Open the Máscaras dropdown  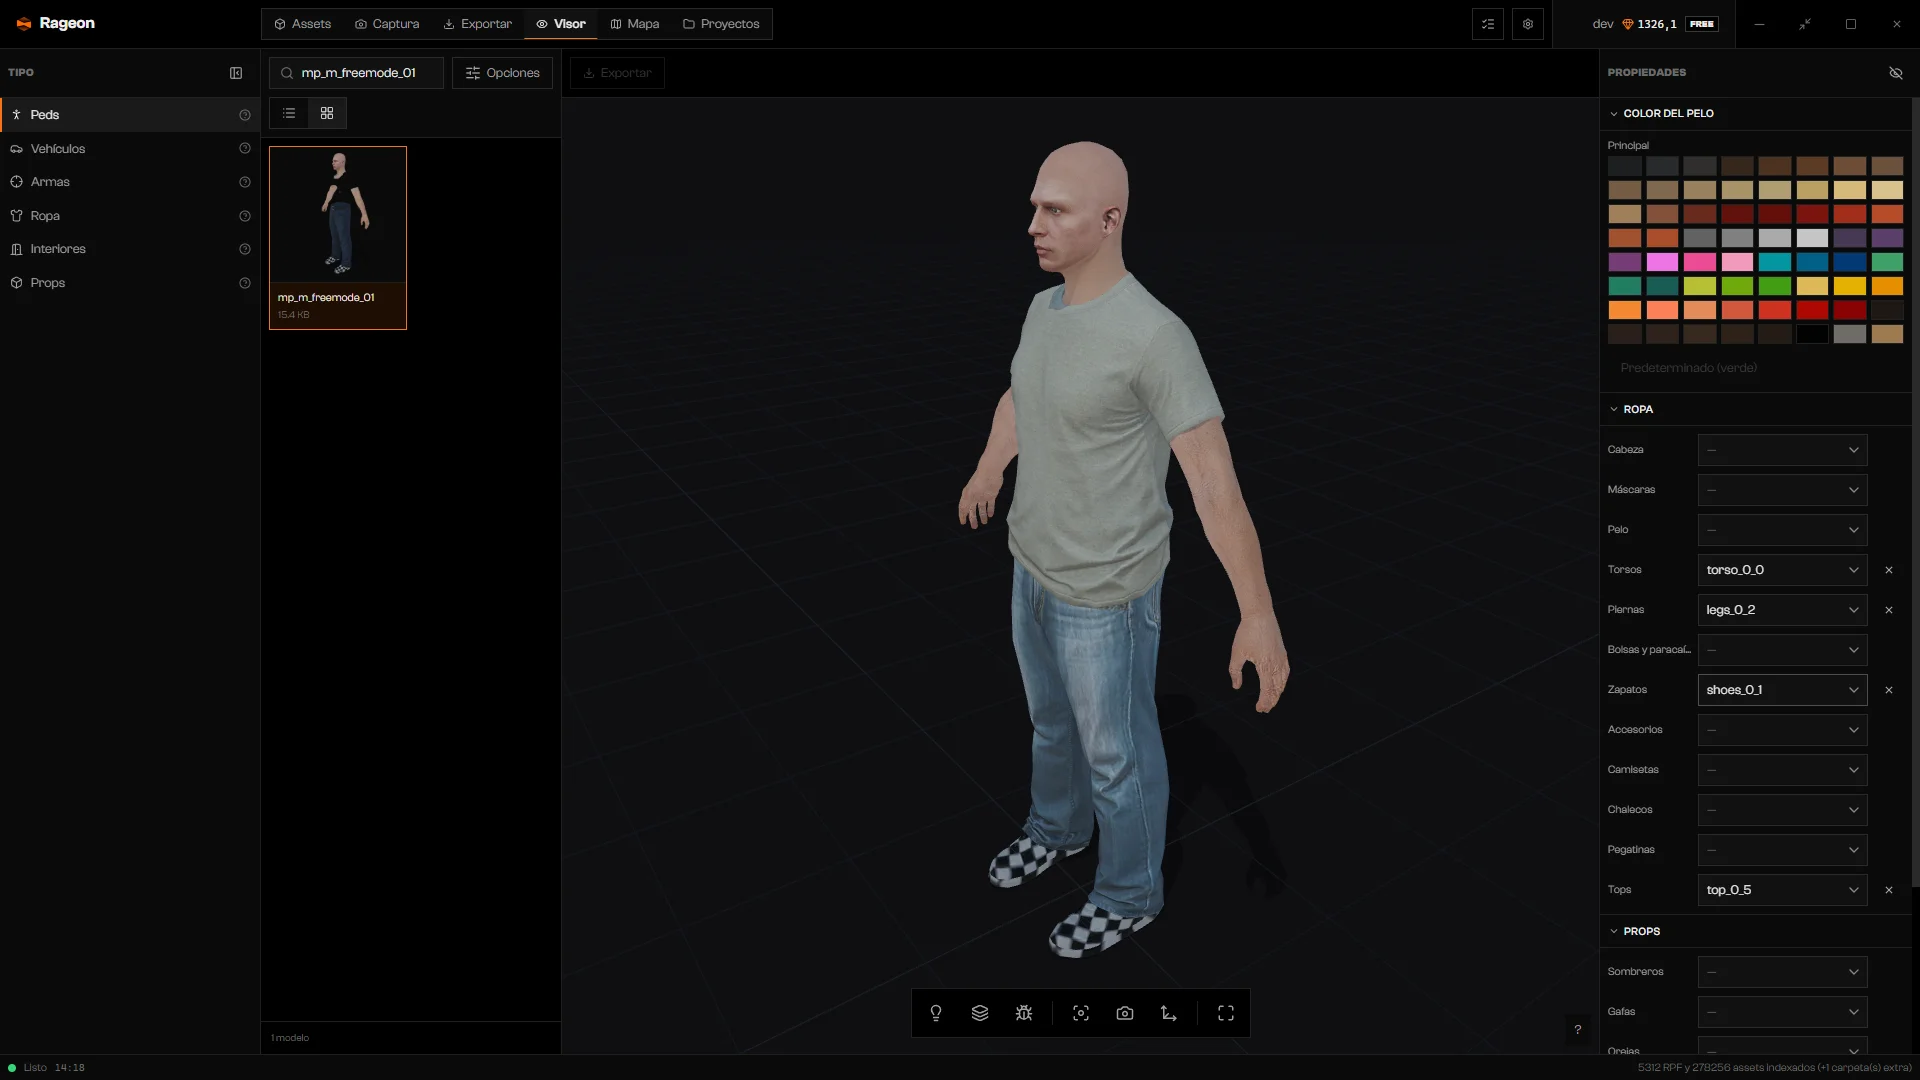(1782, 490)
